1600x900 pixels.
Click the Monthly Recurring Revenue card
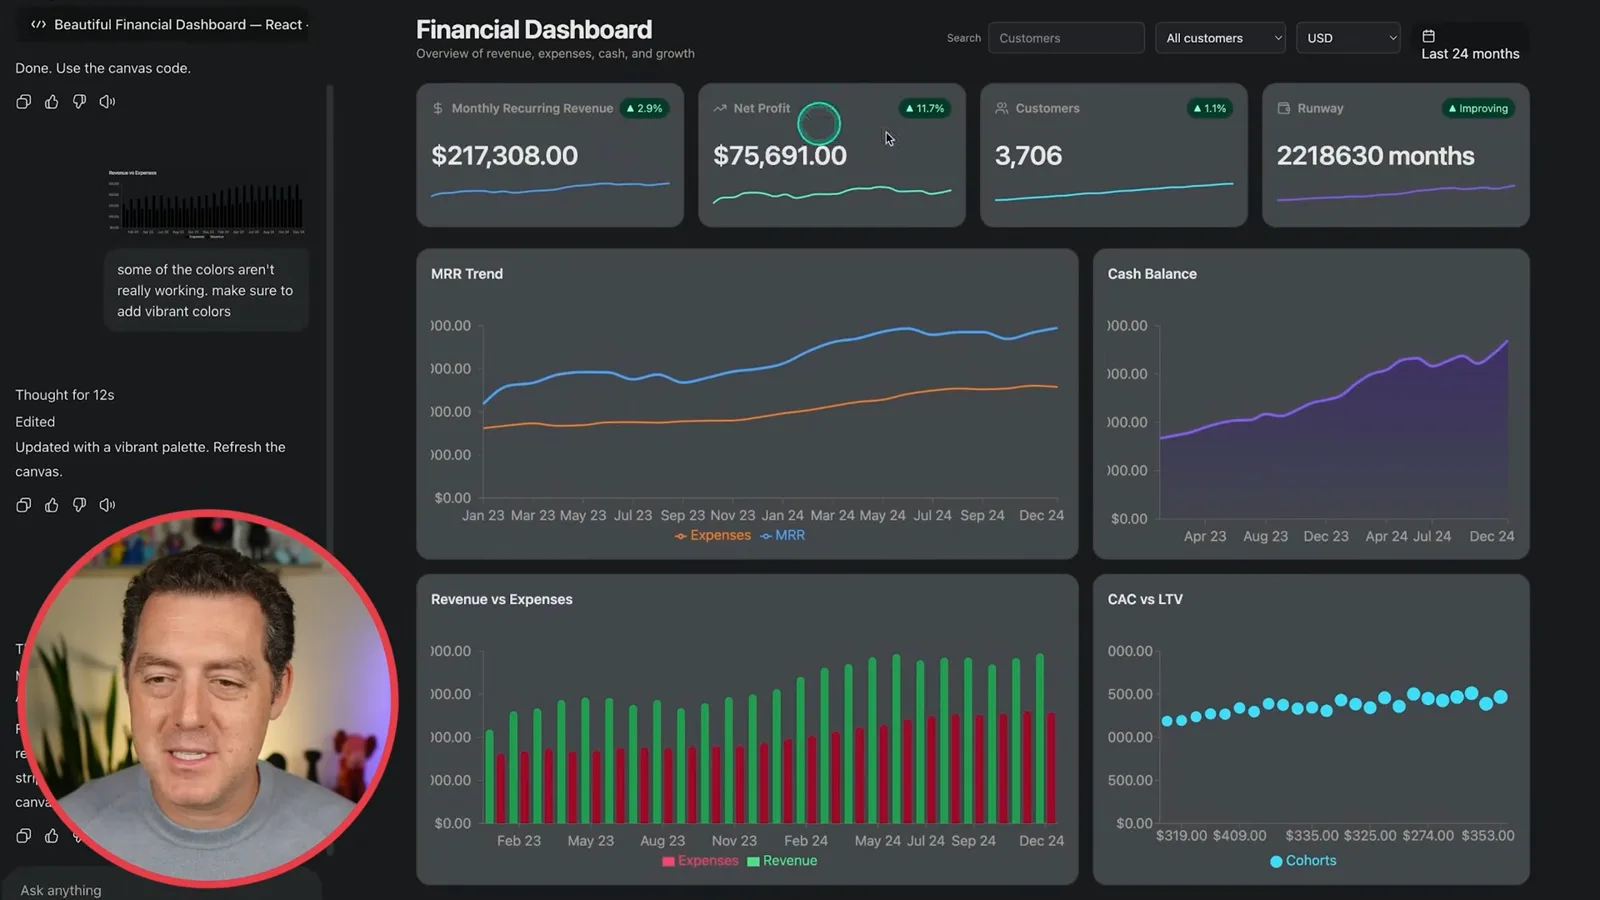550,155
